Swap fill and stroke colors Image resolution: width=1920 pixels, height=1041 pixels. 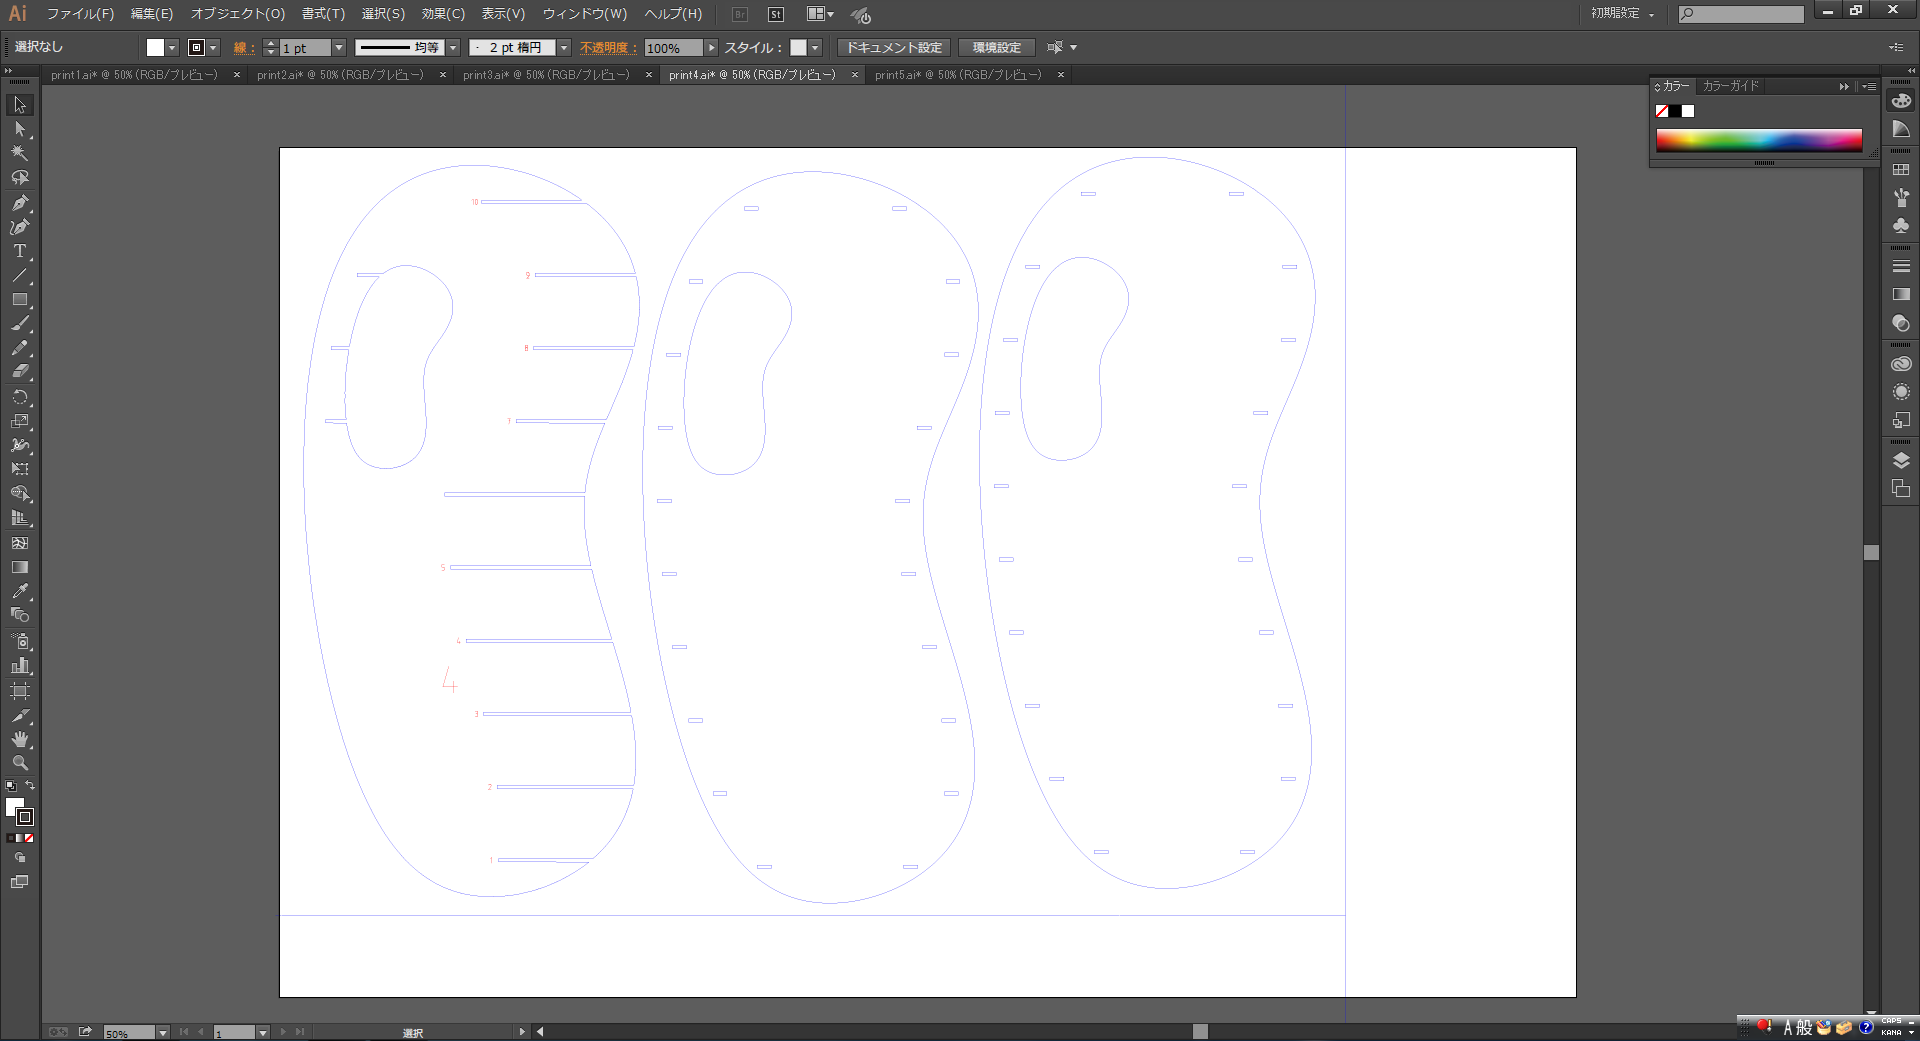pos(30,786)
